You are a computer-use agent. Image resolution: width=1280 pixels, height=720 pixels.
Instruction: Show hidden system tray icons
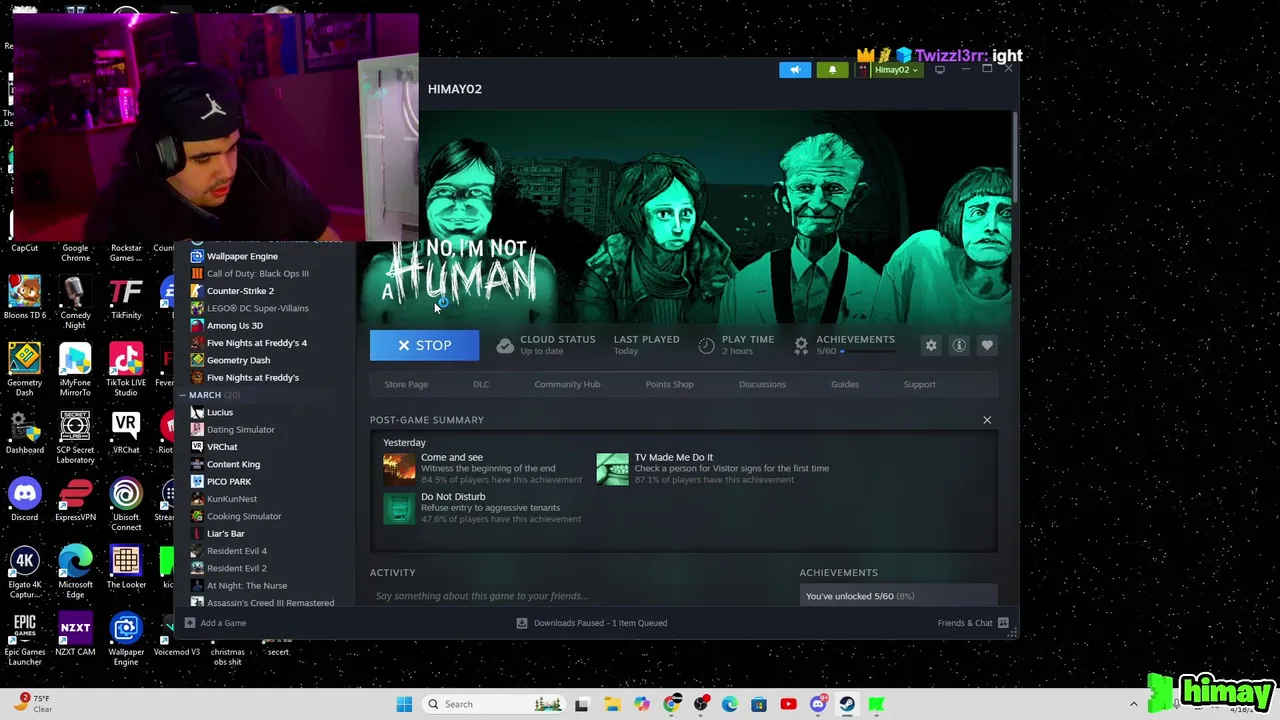coord(1133,704)
